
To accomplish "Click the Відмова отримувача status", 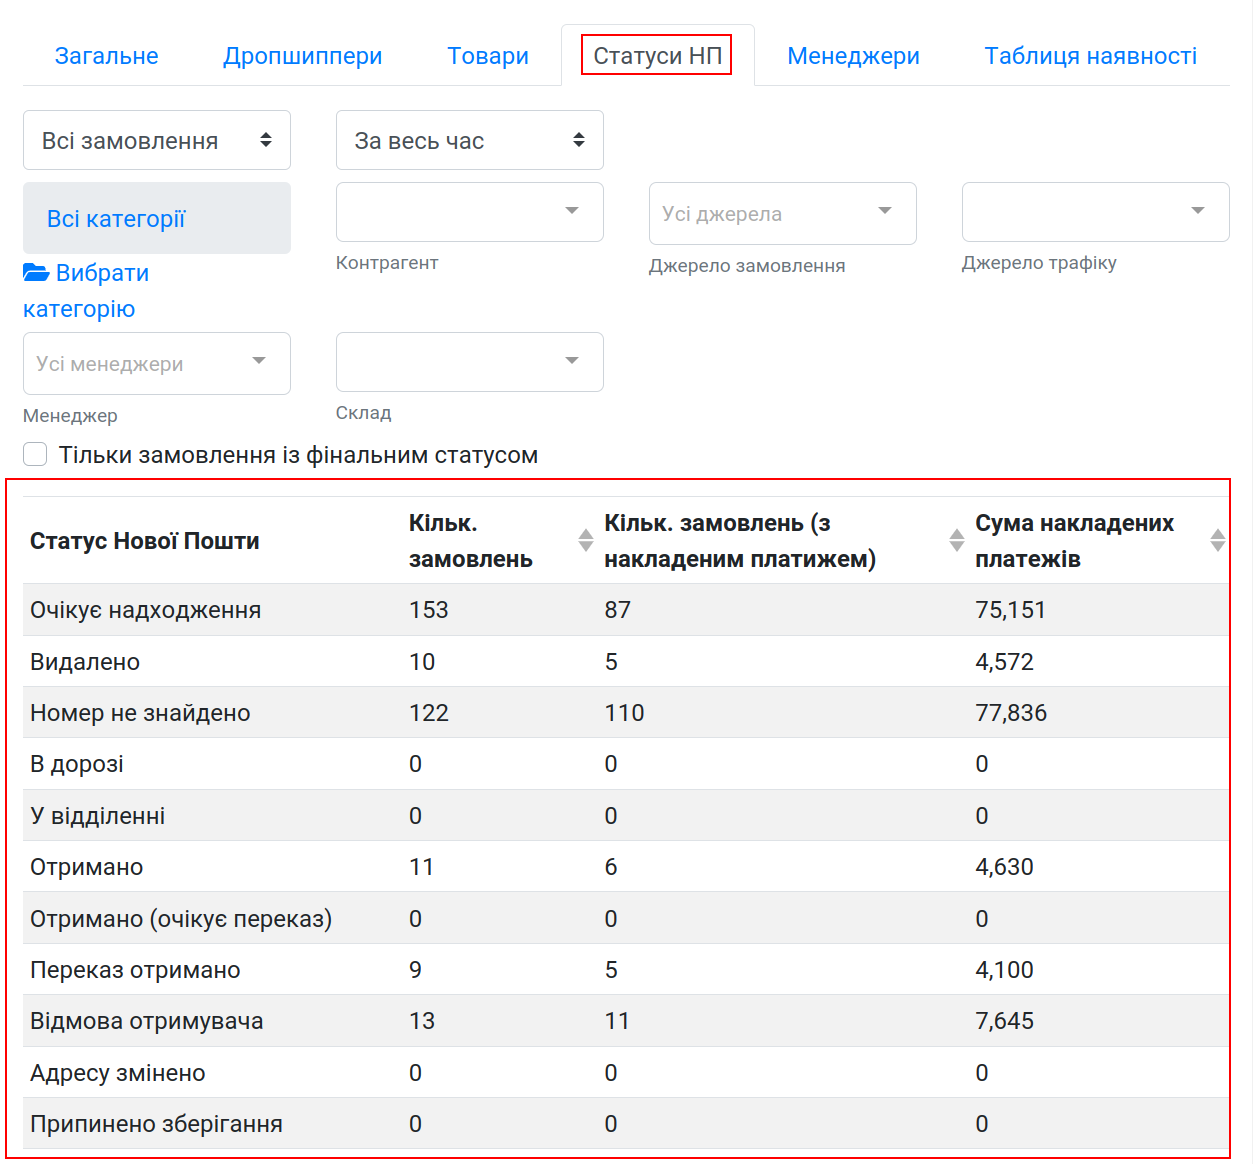I will (x=147, y=1021).
